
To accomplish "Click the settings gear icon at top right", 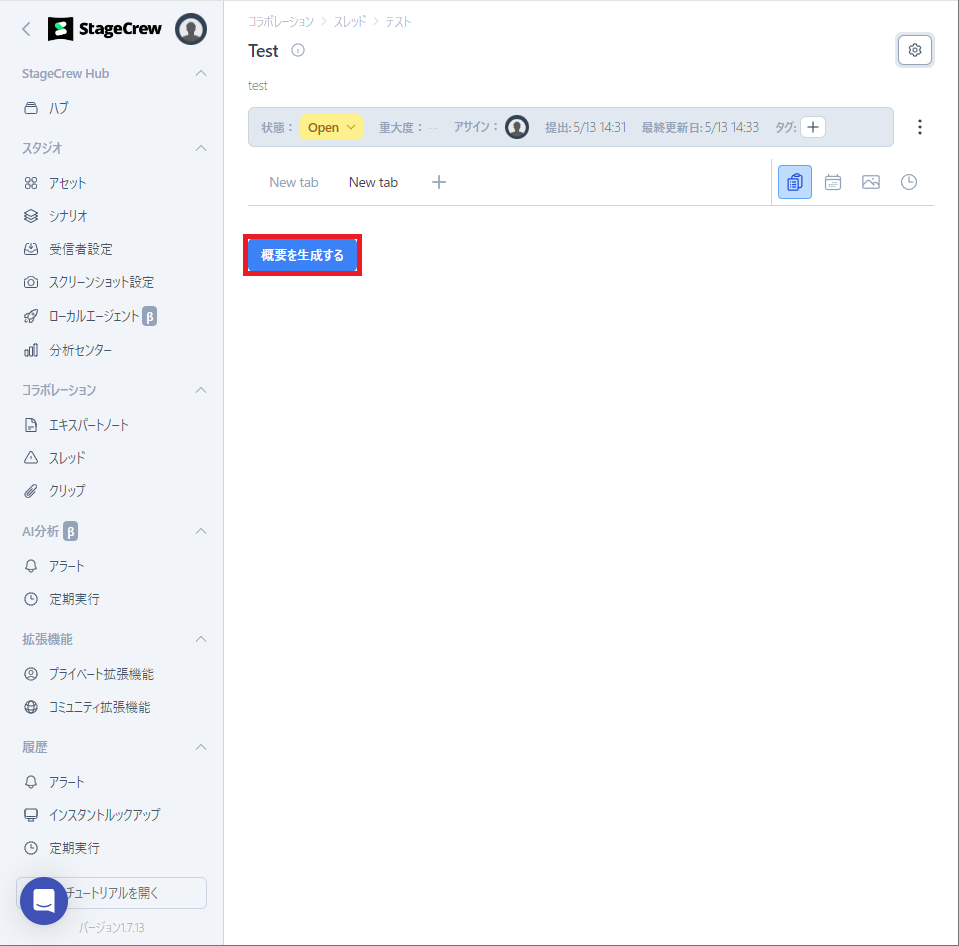I will click(914, 50).
